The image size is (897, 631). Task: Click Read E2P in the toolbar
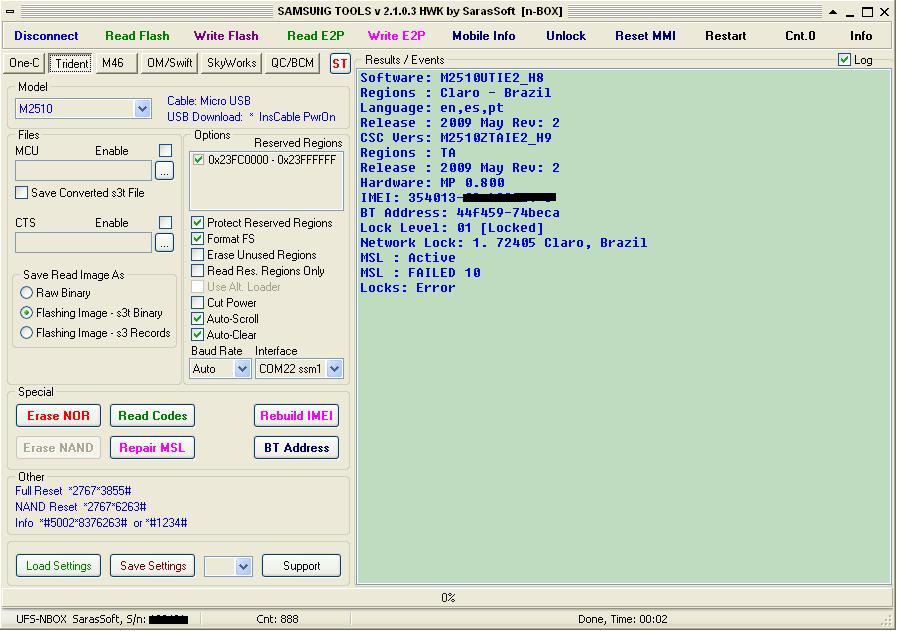(316, 35)
